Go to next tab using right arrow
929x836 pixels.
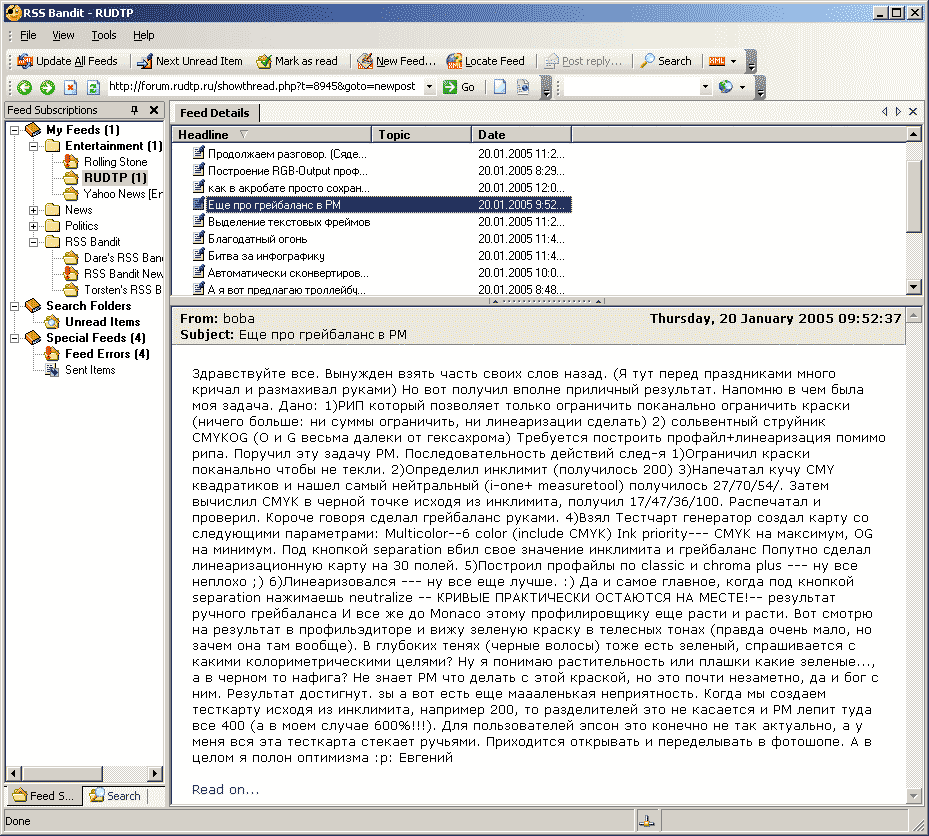898,111
